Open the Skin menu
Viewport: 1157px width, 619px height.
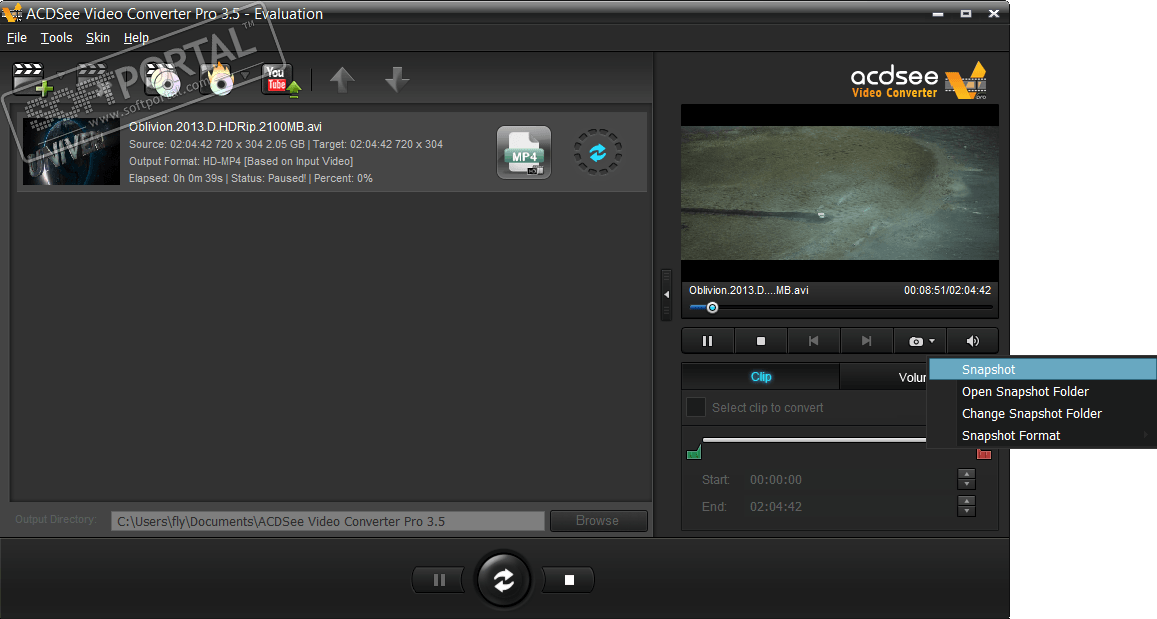pos(97,38)
